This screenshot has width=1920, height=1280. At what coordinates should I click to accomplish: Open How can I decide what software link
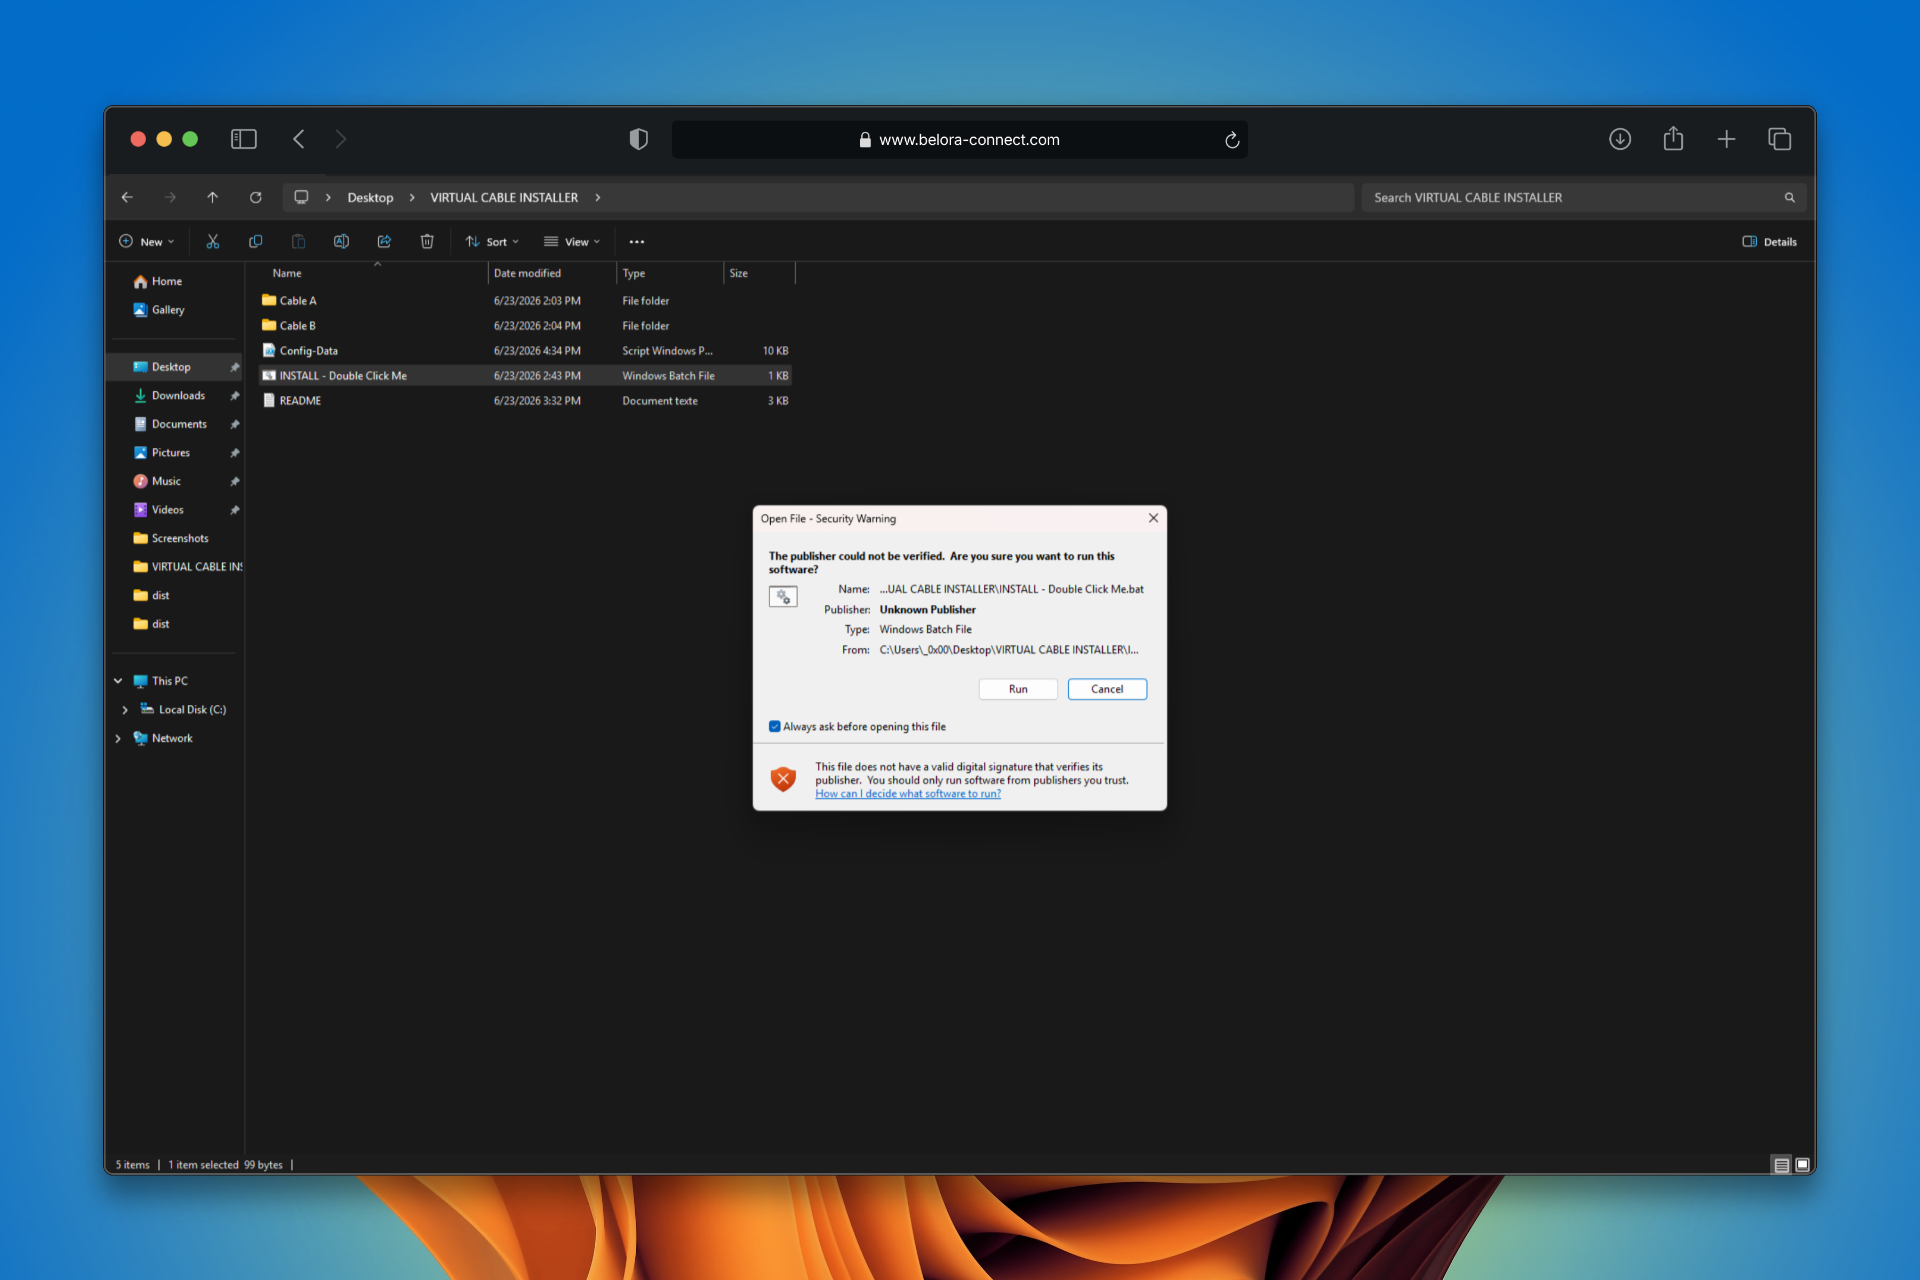tap(907, 794)
